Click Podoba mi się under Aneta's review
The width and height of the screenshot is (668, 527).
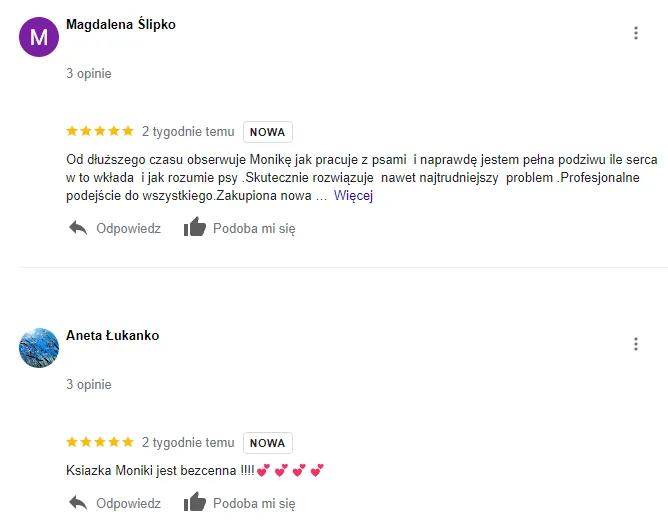click(254, 503)
